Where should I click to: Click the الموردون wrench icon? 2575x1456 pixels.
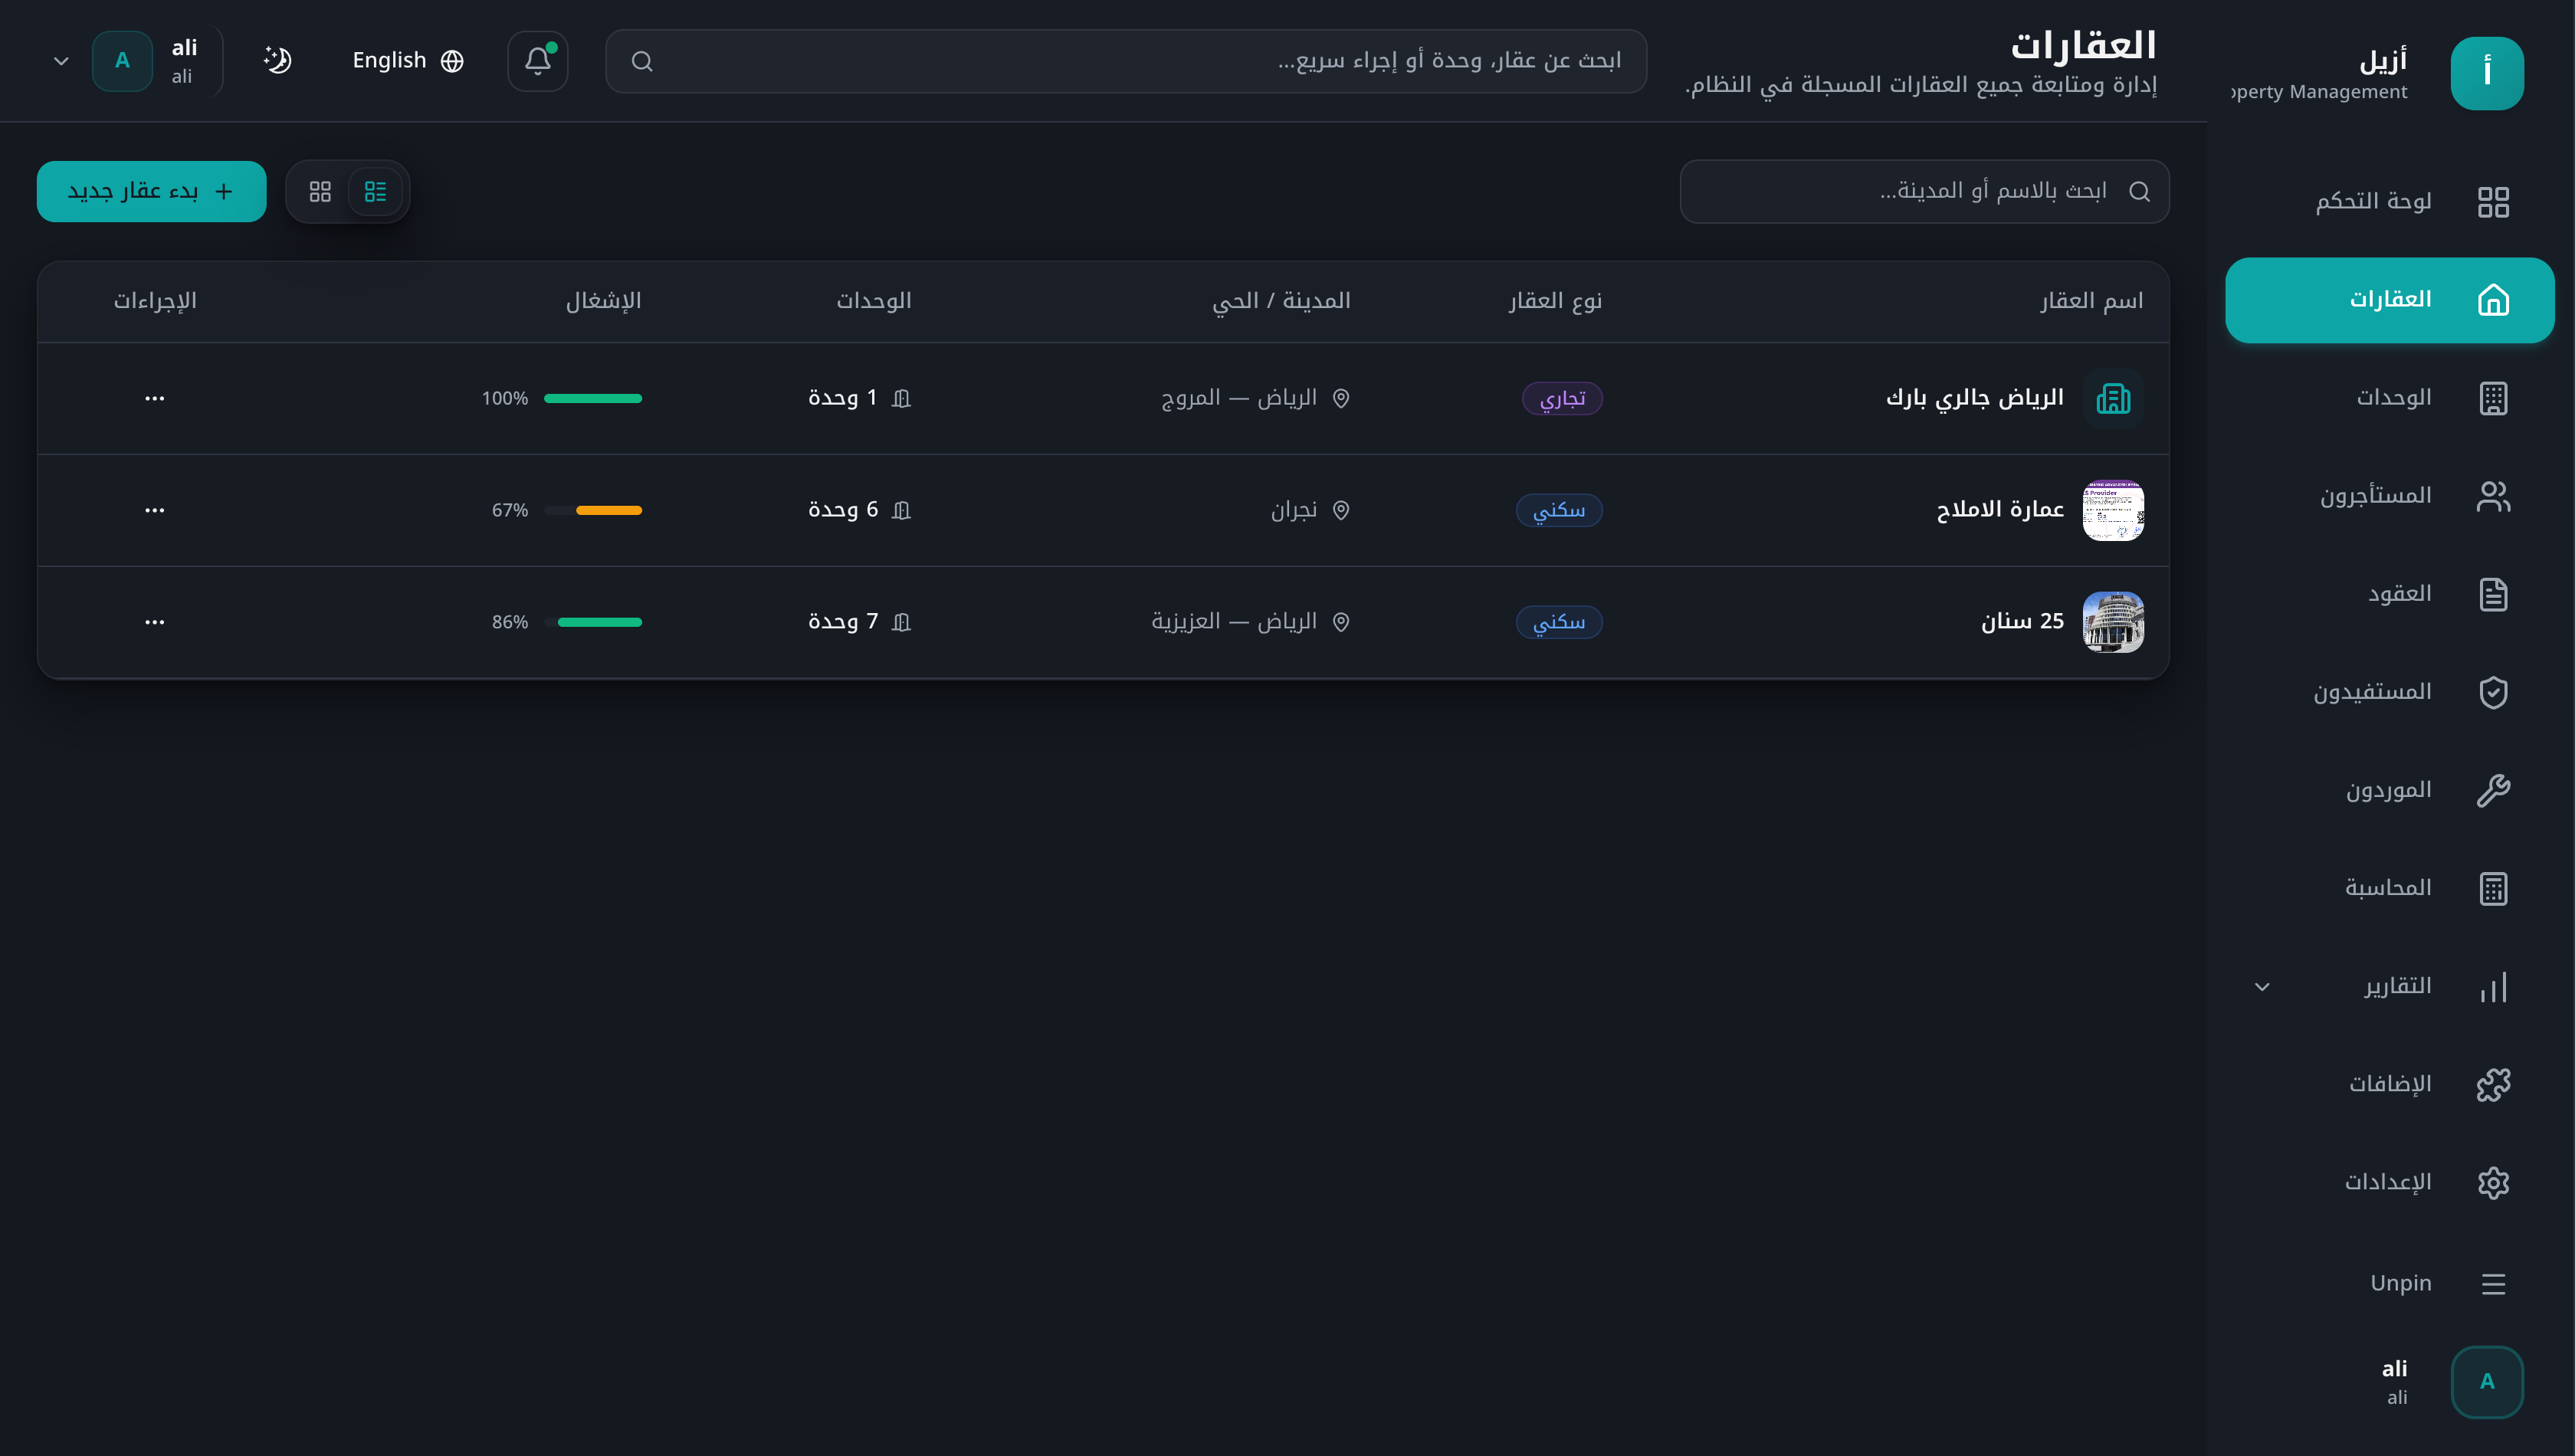(x=2492, y=790)
